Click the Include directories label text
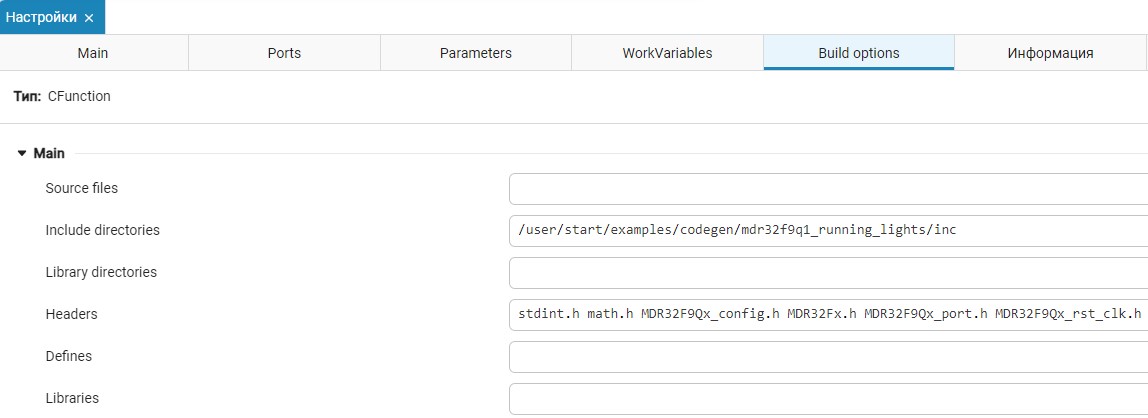This screenshot has width=1148, height=418. point(102,230)
